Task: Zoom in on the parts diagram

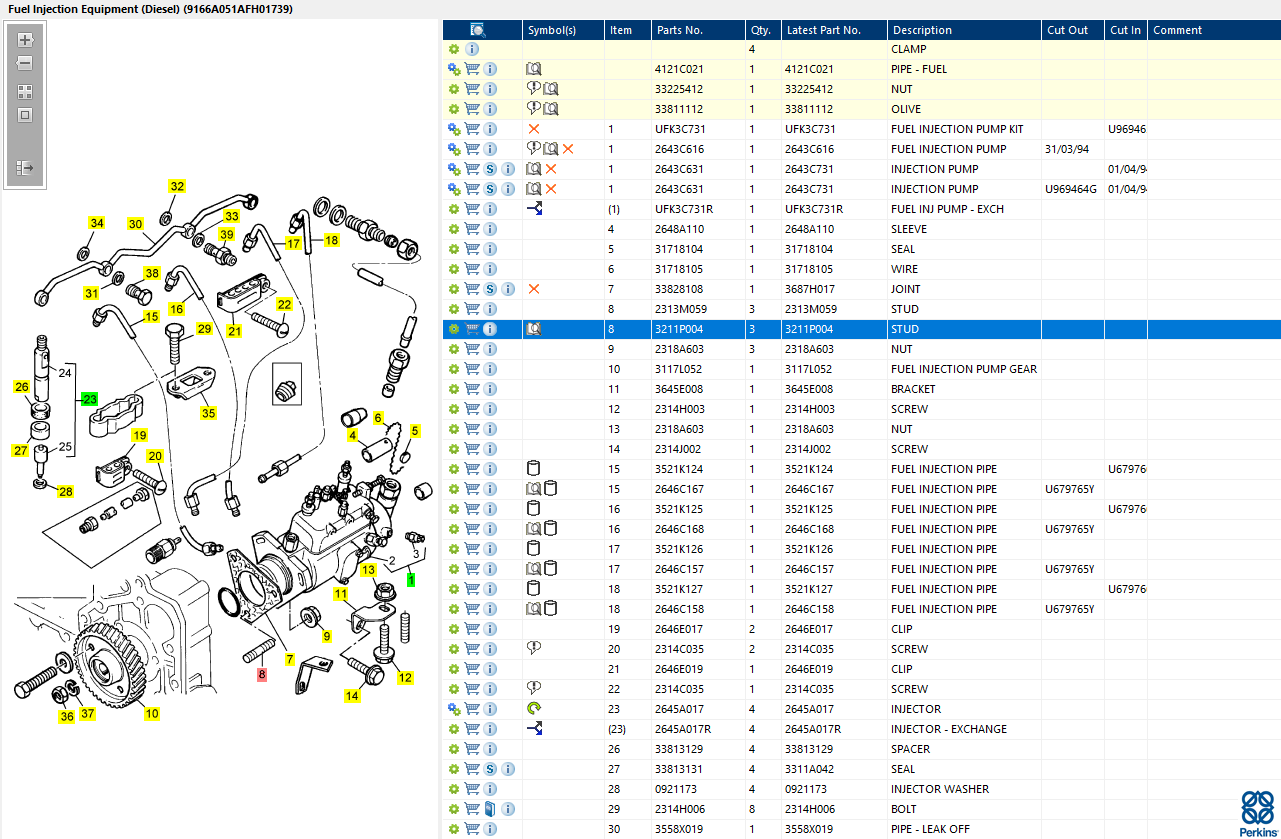Action: click(x=25, y=41)
